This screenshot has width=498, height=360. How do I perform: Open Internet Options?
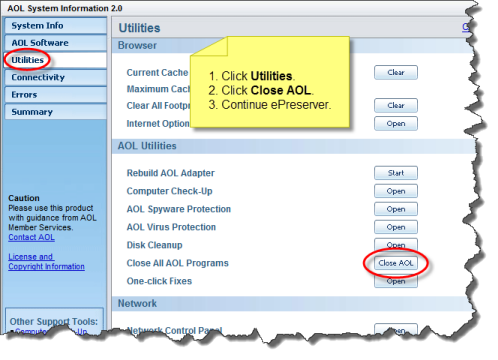(x=396, y=124)
